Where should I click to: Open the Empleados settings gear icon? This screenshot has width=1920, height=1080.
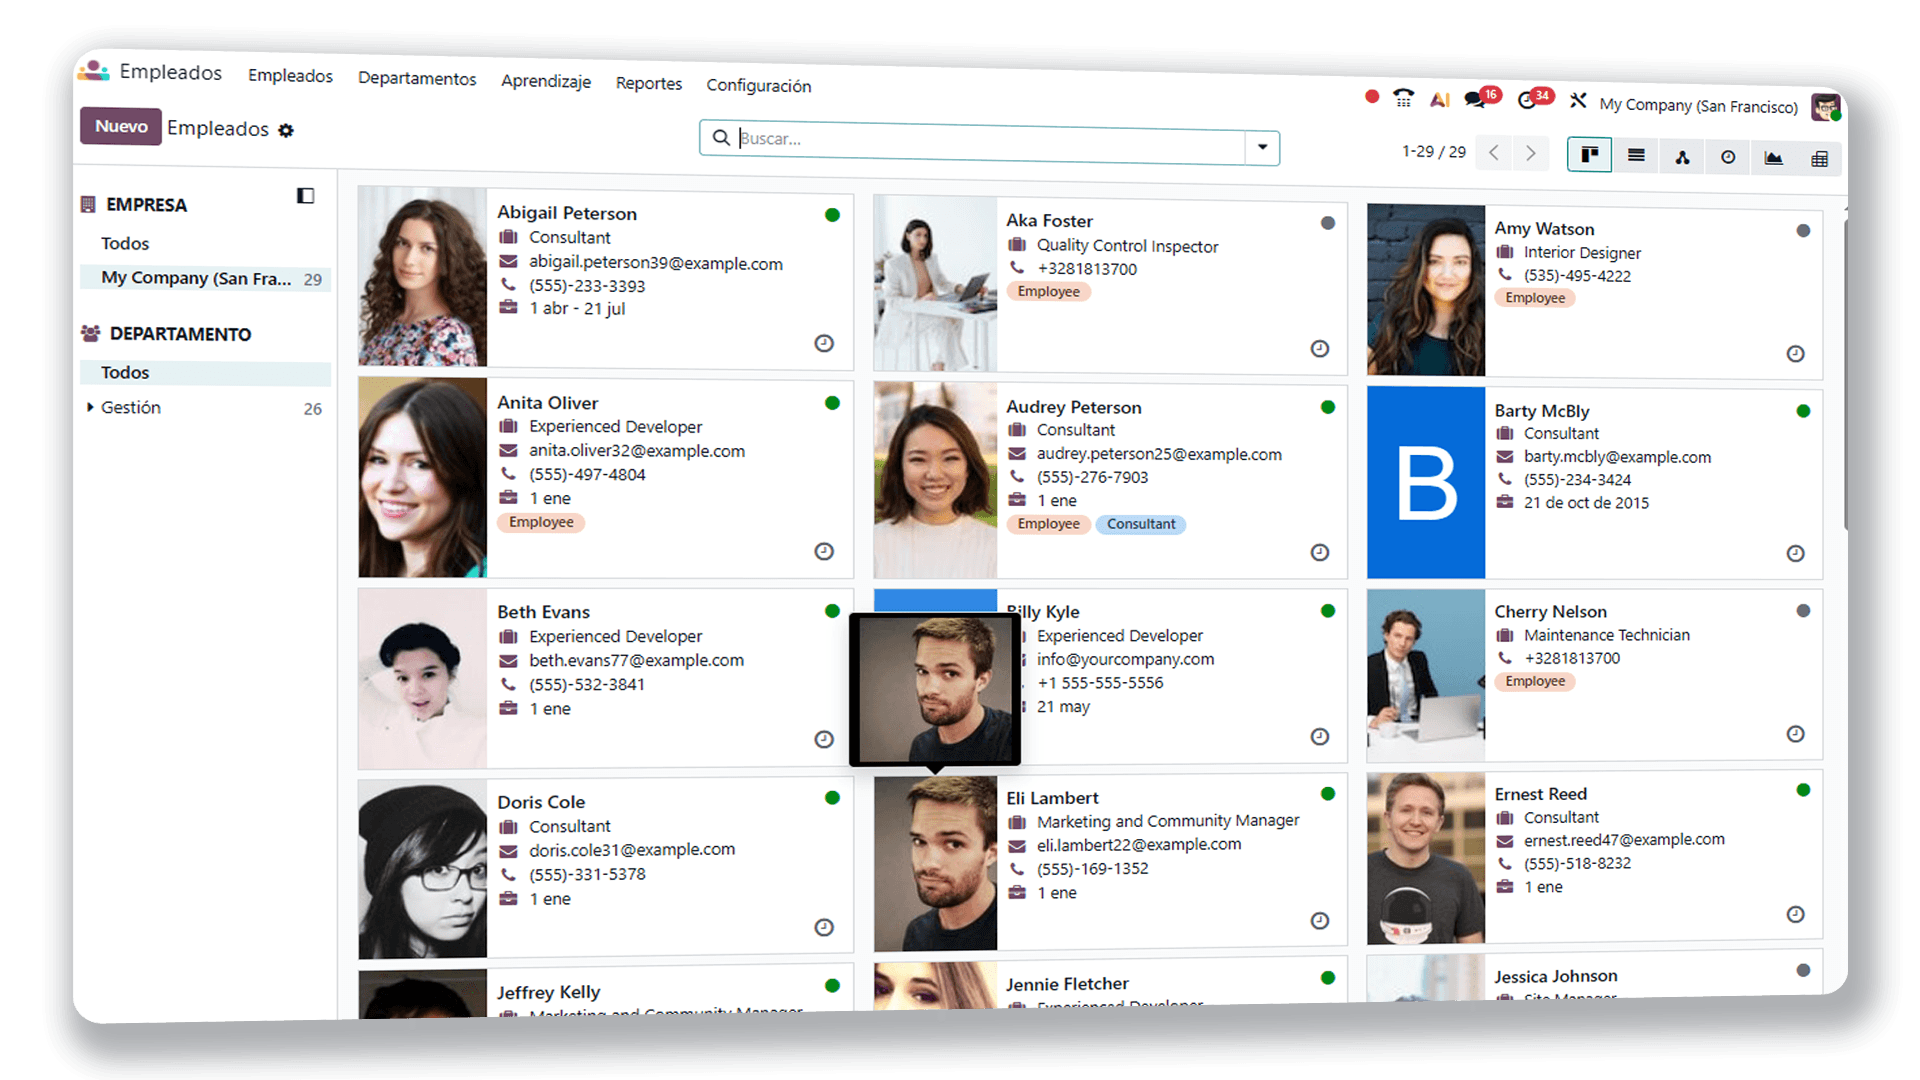coord(286,130)
